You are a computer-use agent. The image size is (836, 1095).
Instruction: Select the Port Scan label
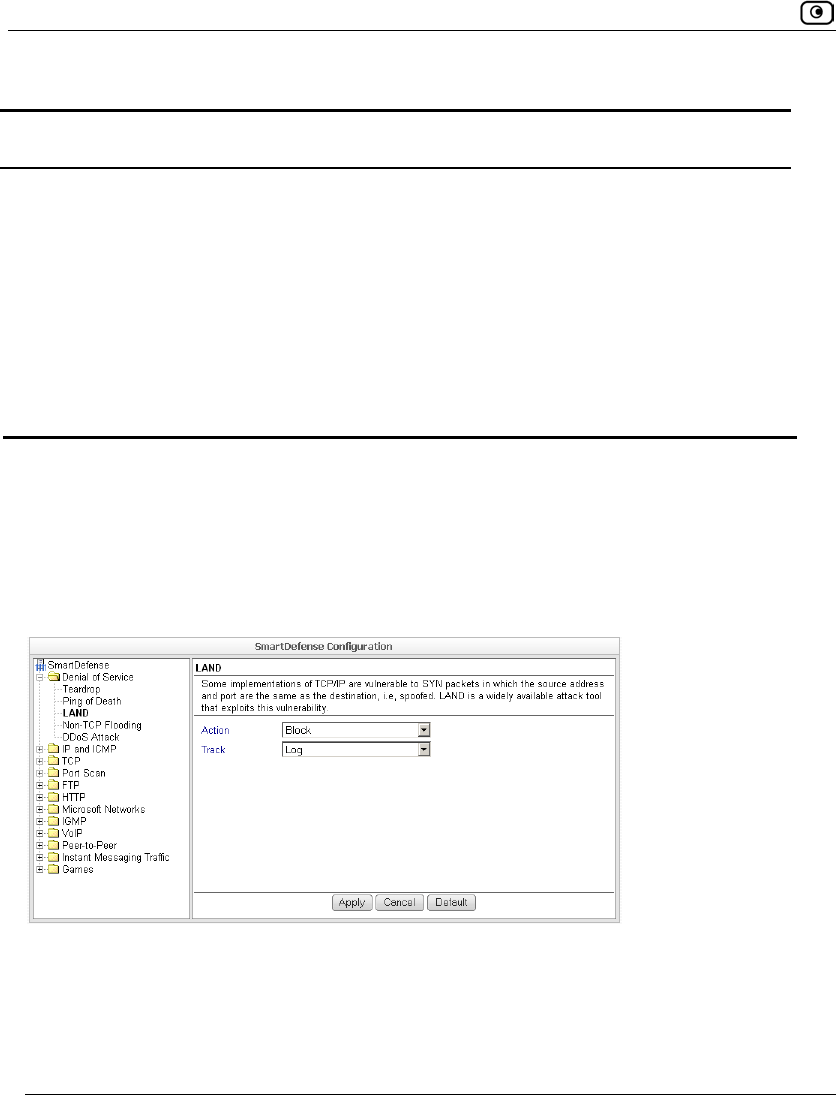point(84,773)
